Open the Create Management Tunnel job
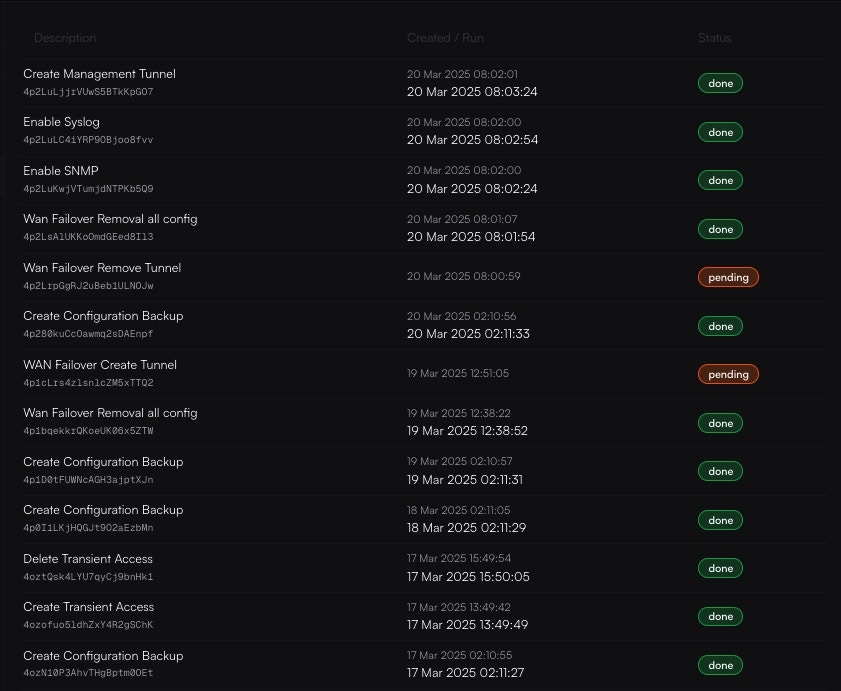841x691 pixels. point(99,73)
